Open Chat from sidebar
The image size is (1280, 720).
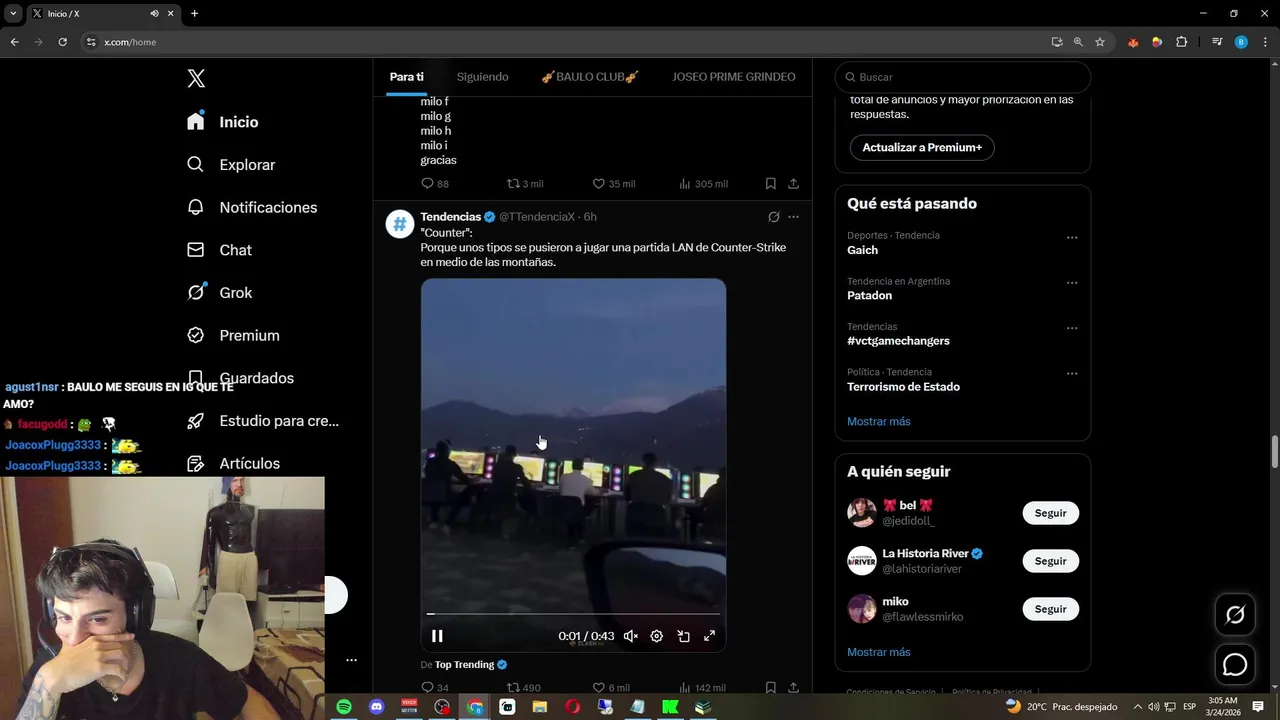[x=219, y=250]
